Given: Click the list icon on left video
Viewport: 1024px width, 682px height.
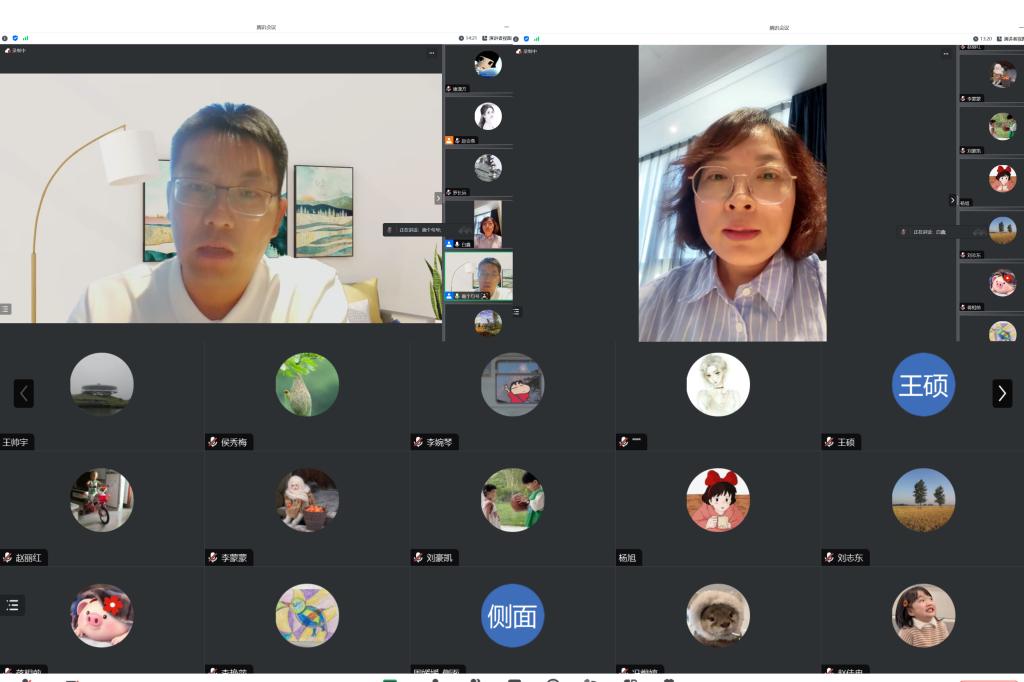Looking at the screenshot, I should click(x=6, y=309).
